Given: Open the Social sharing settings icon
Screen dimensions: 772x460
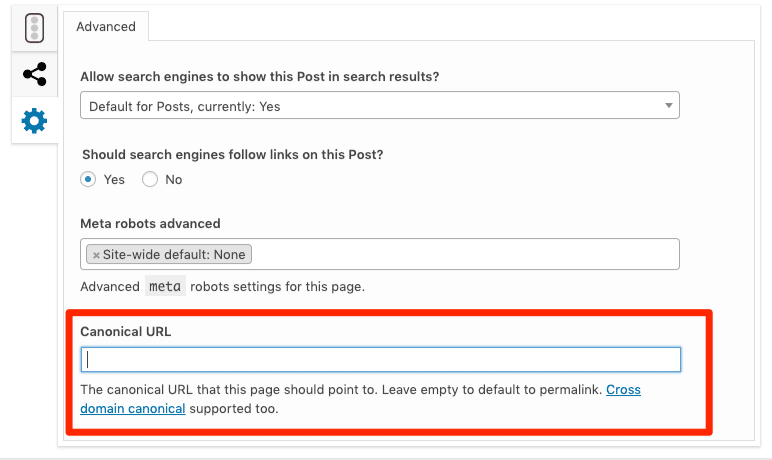Looking at the screenshot, I should (x=34, y=74).
